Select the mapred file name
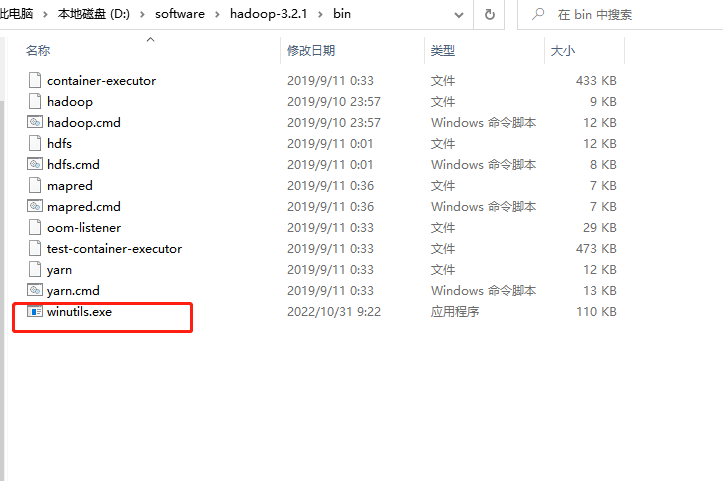 click(70, 186)
